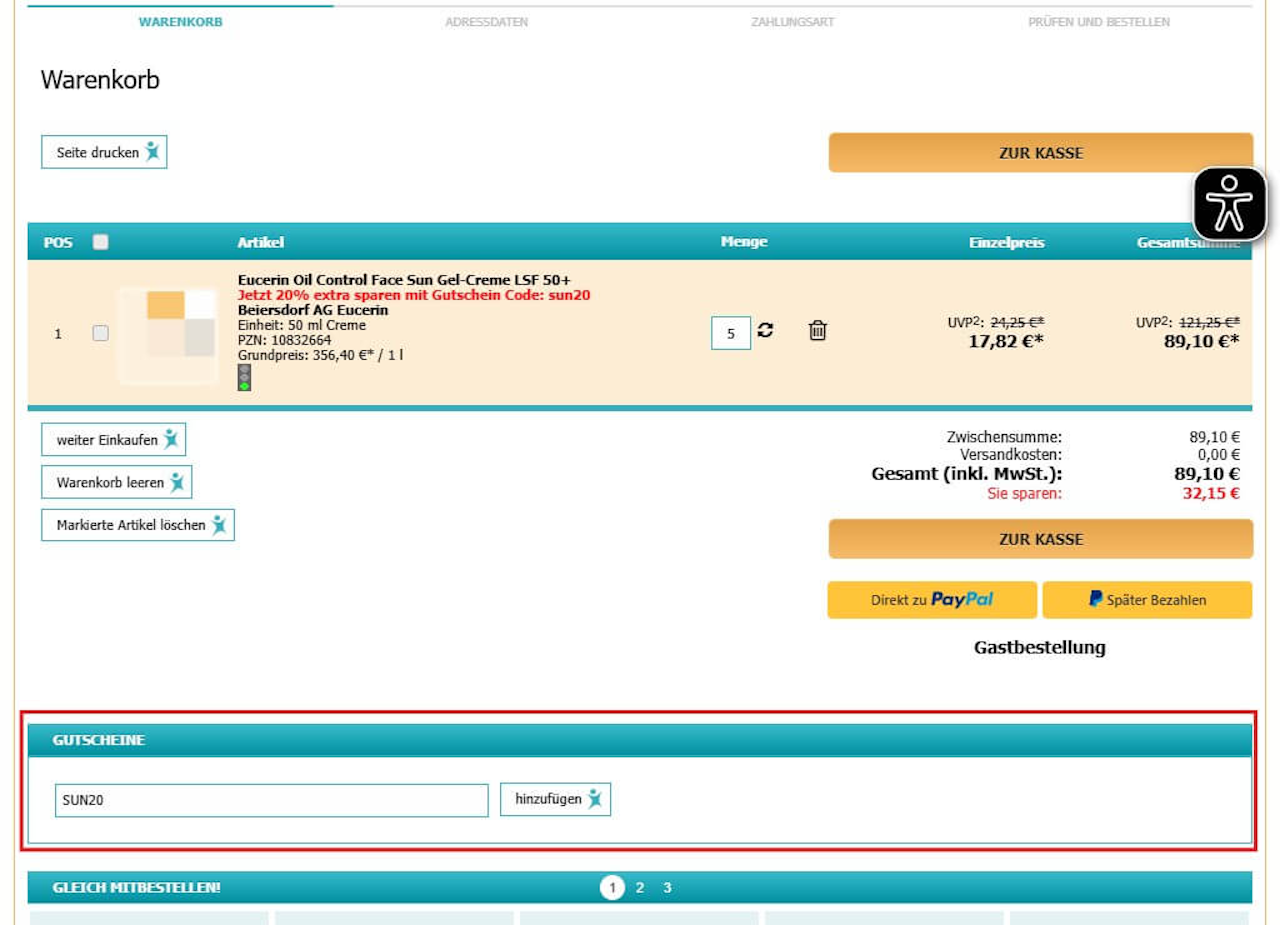Image resolution: width=1280 pixels, height=925 pixels.
Task: Click the star icon on hinzufügen button
Action: [595, 799]
